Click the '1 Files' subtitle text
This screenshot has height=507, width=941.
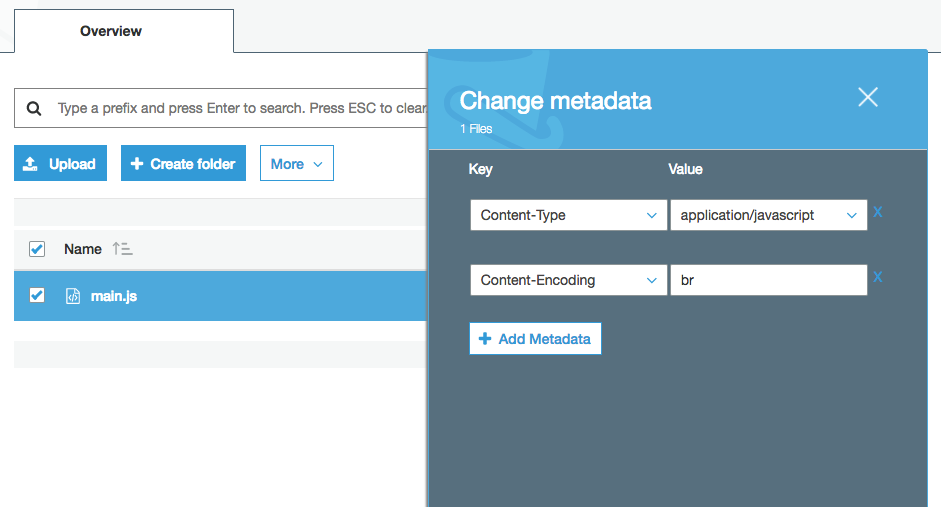pos(476,129)
